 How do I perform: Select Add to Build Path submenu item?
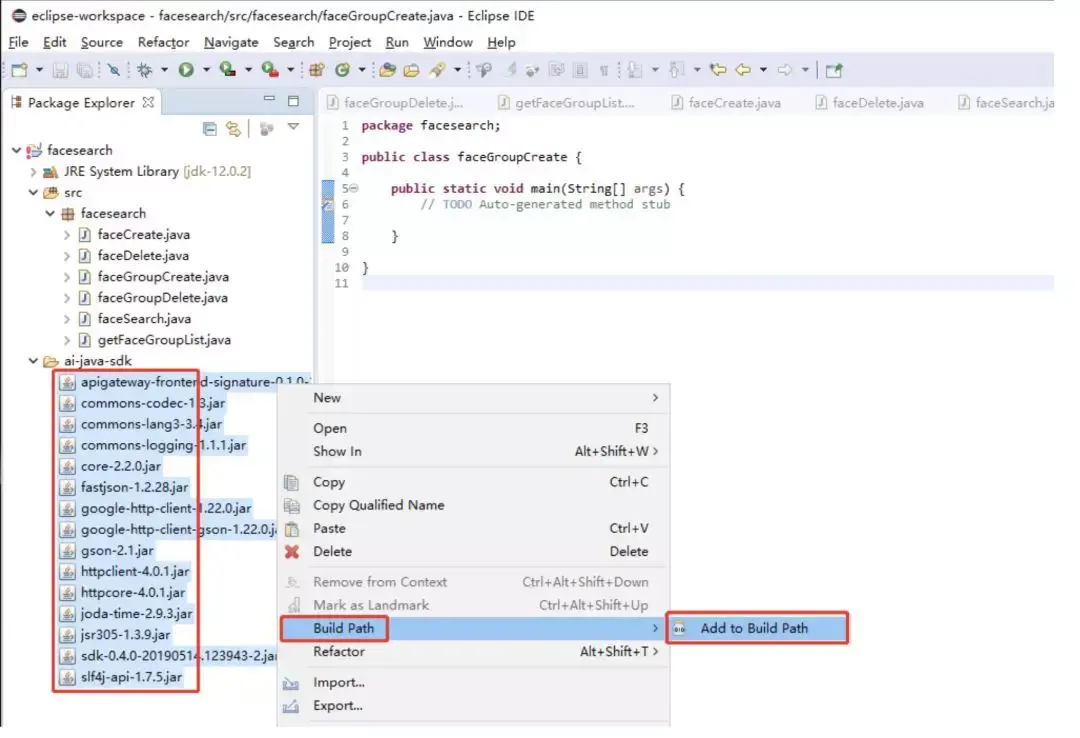click(x=757, y=628)
